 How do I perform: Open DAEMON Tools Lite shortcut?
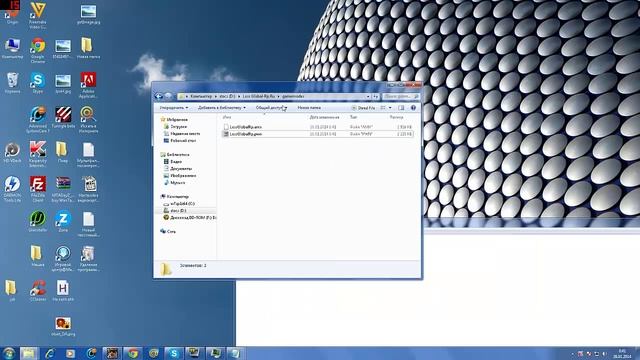coord(12,189)
